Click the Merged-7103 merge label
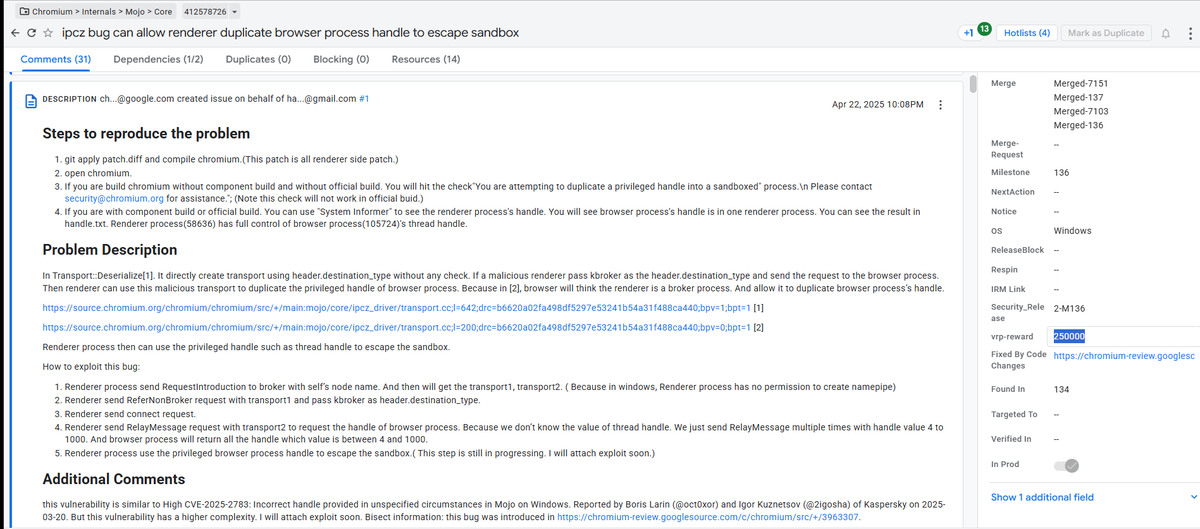 click(x=1081, y=111)
